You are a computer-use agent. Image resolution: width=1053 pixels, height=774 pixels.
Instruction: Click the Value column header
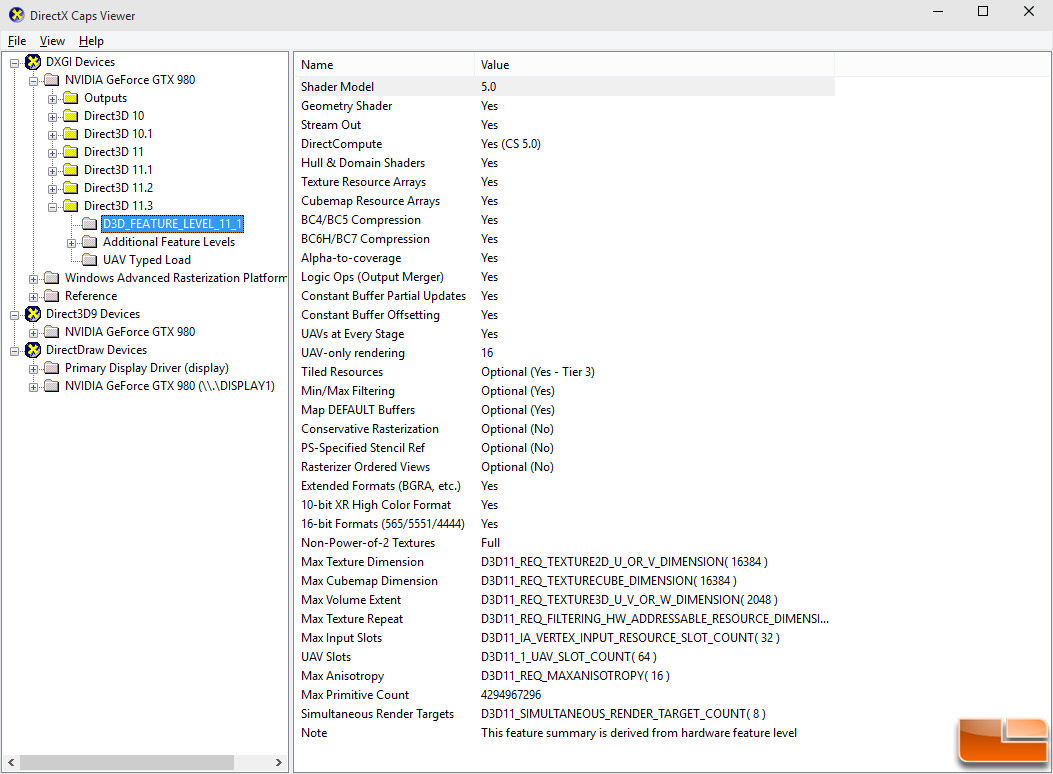coord(654,65)
